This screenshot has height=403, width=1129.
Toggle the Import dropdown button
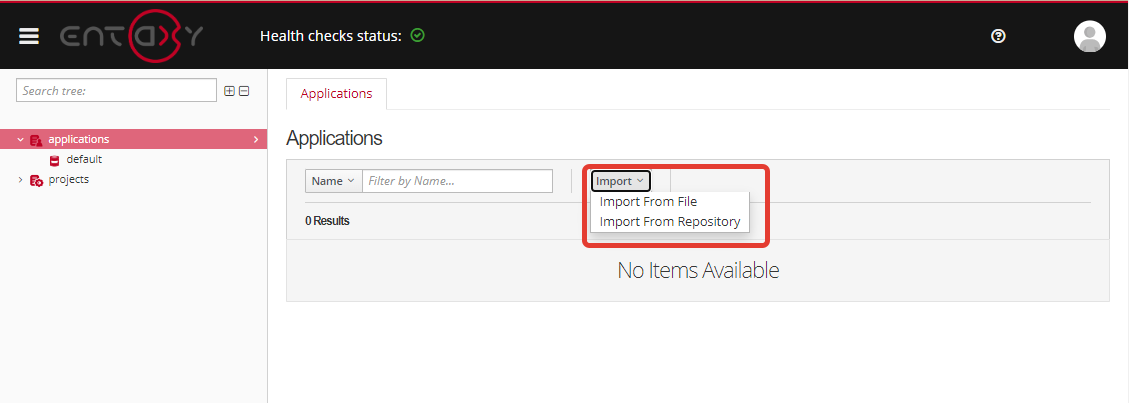click(621, 181)
